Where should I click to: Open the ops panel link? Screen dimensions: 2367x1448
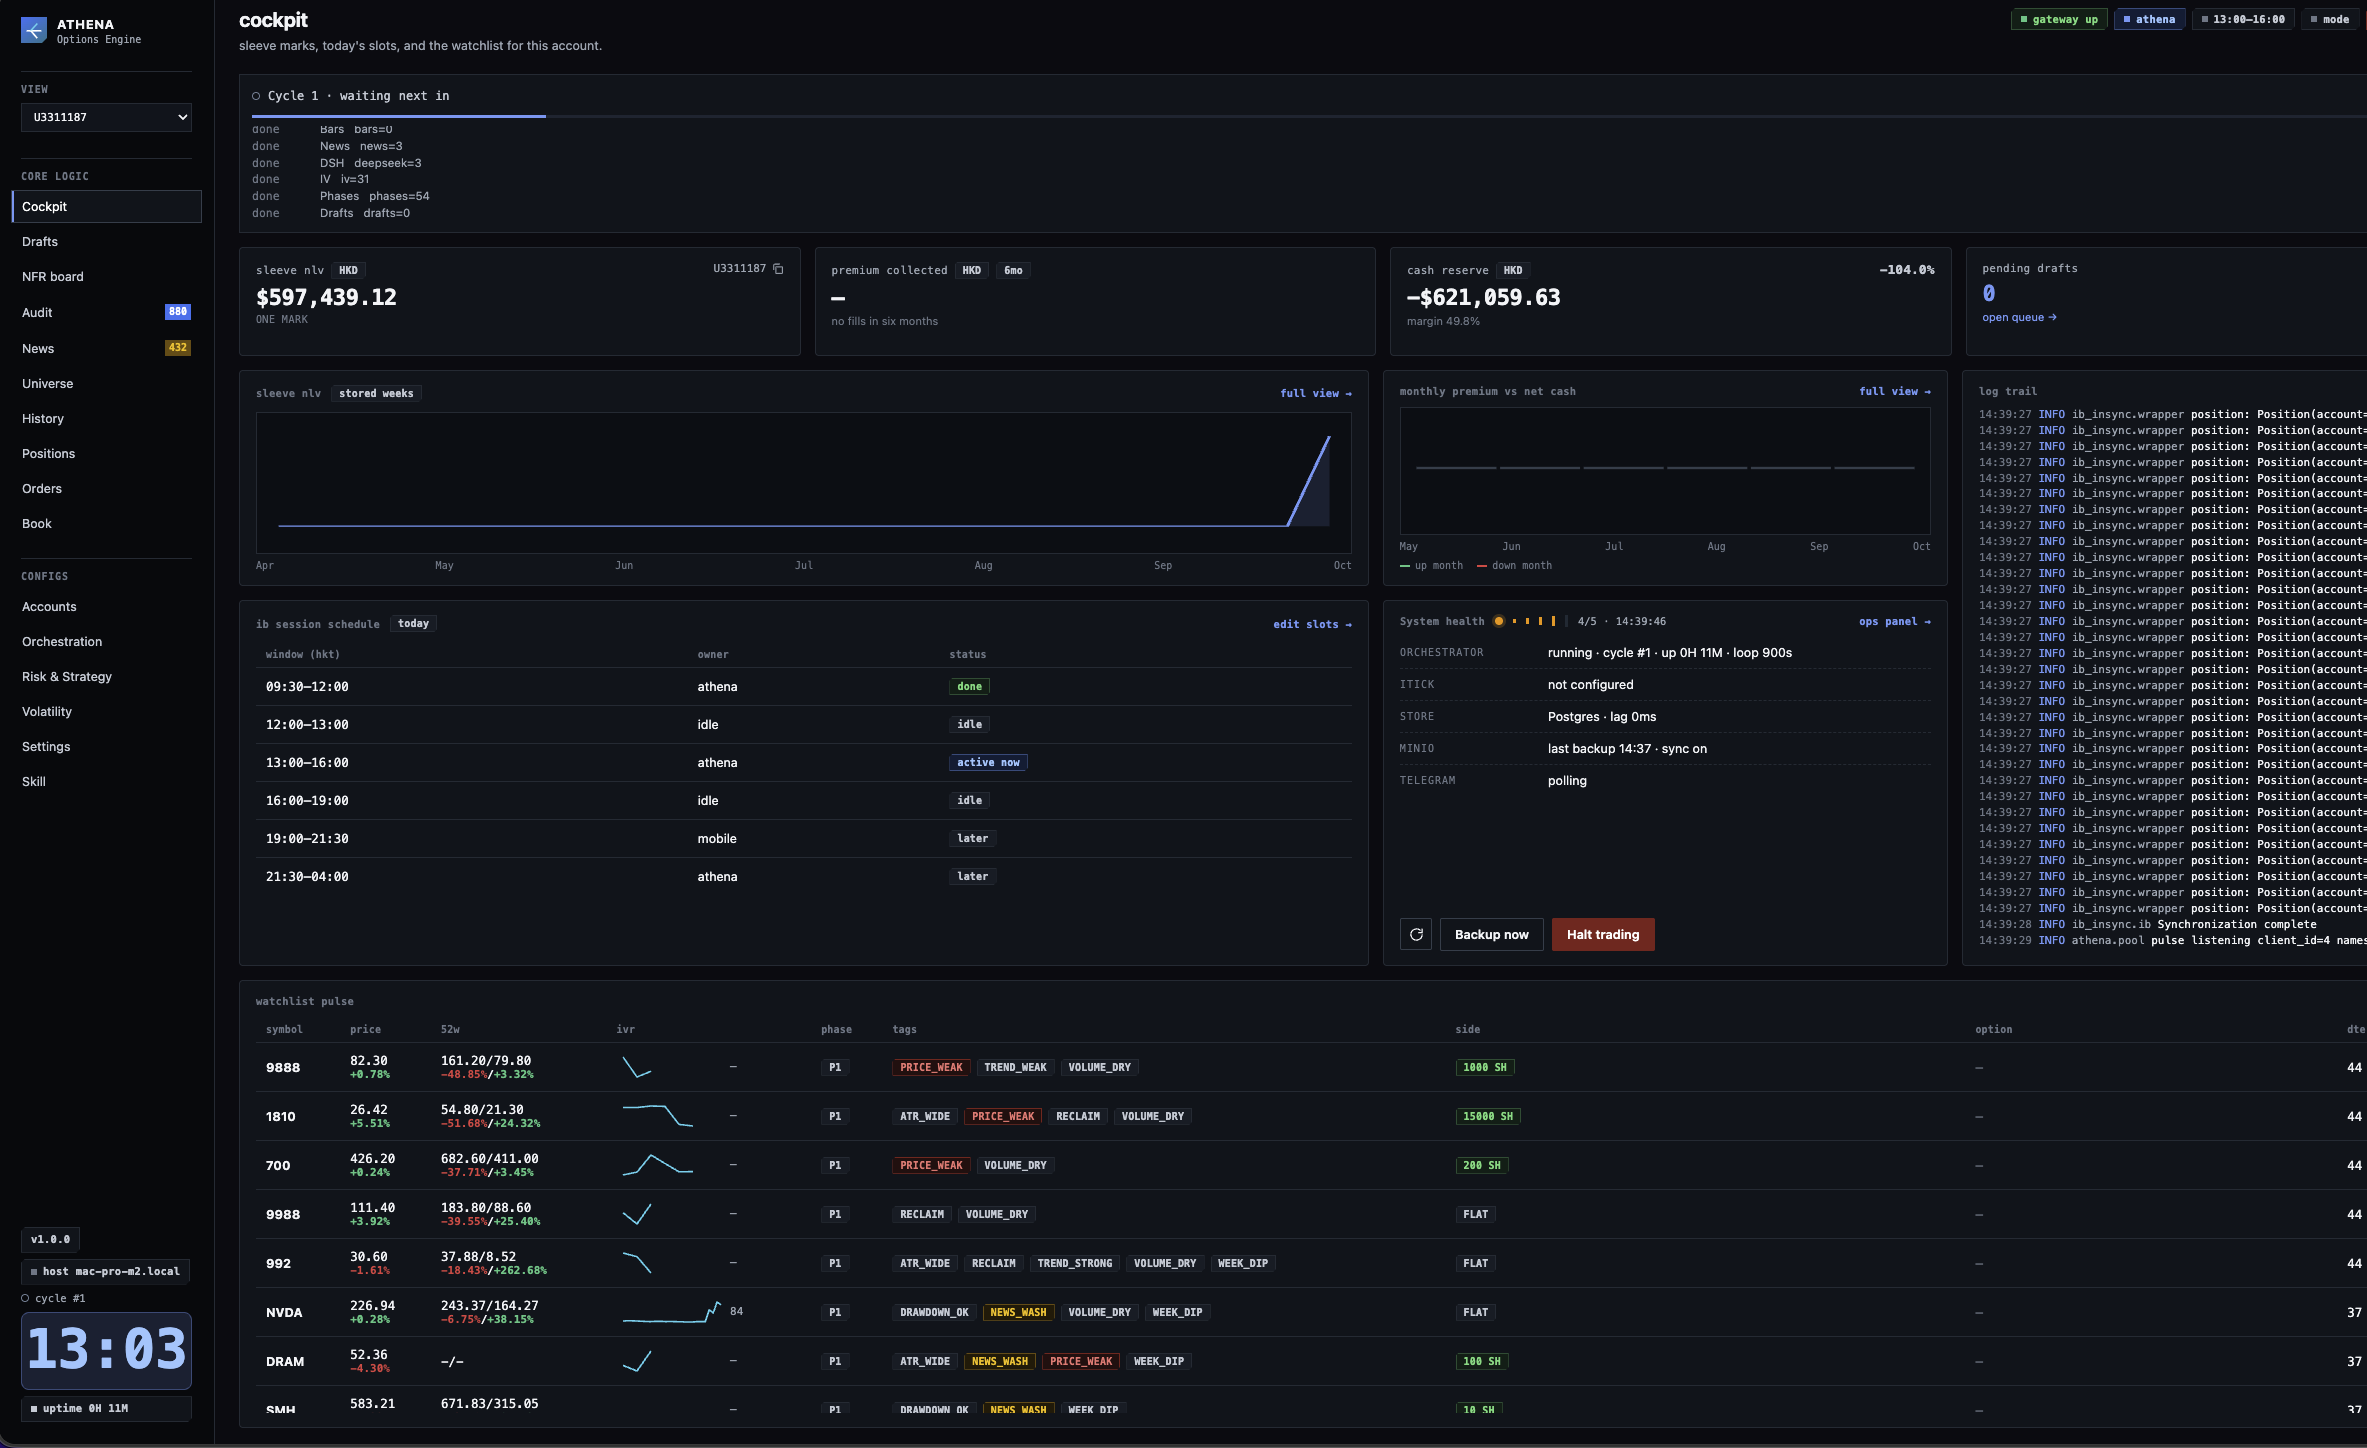click(1894, 621)
